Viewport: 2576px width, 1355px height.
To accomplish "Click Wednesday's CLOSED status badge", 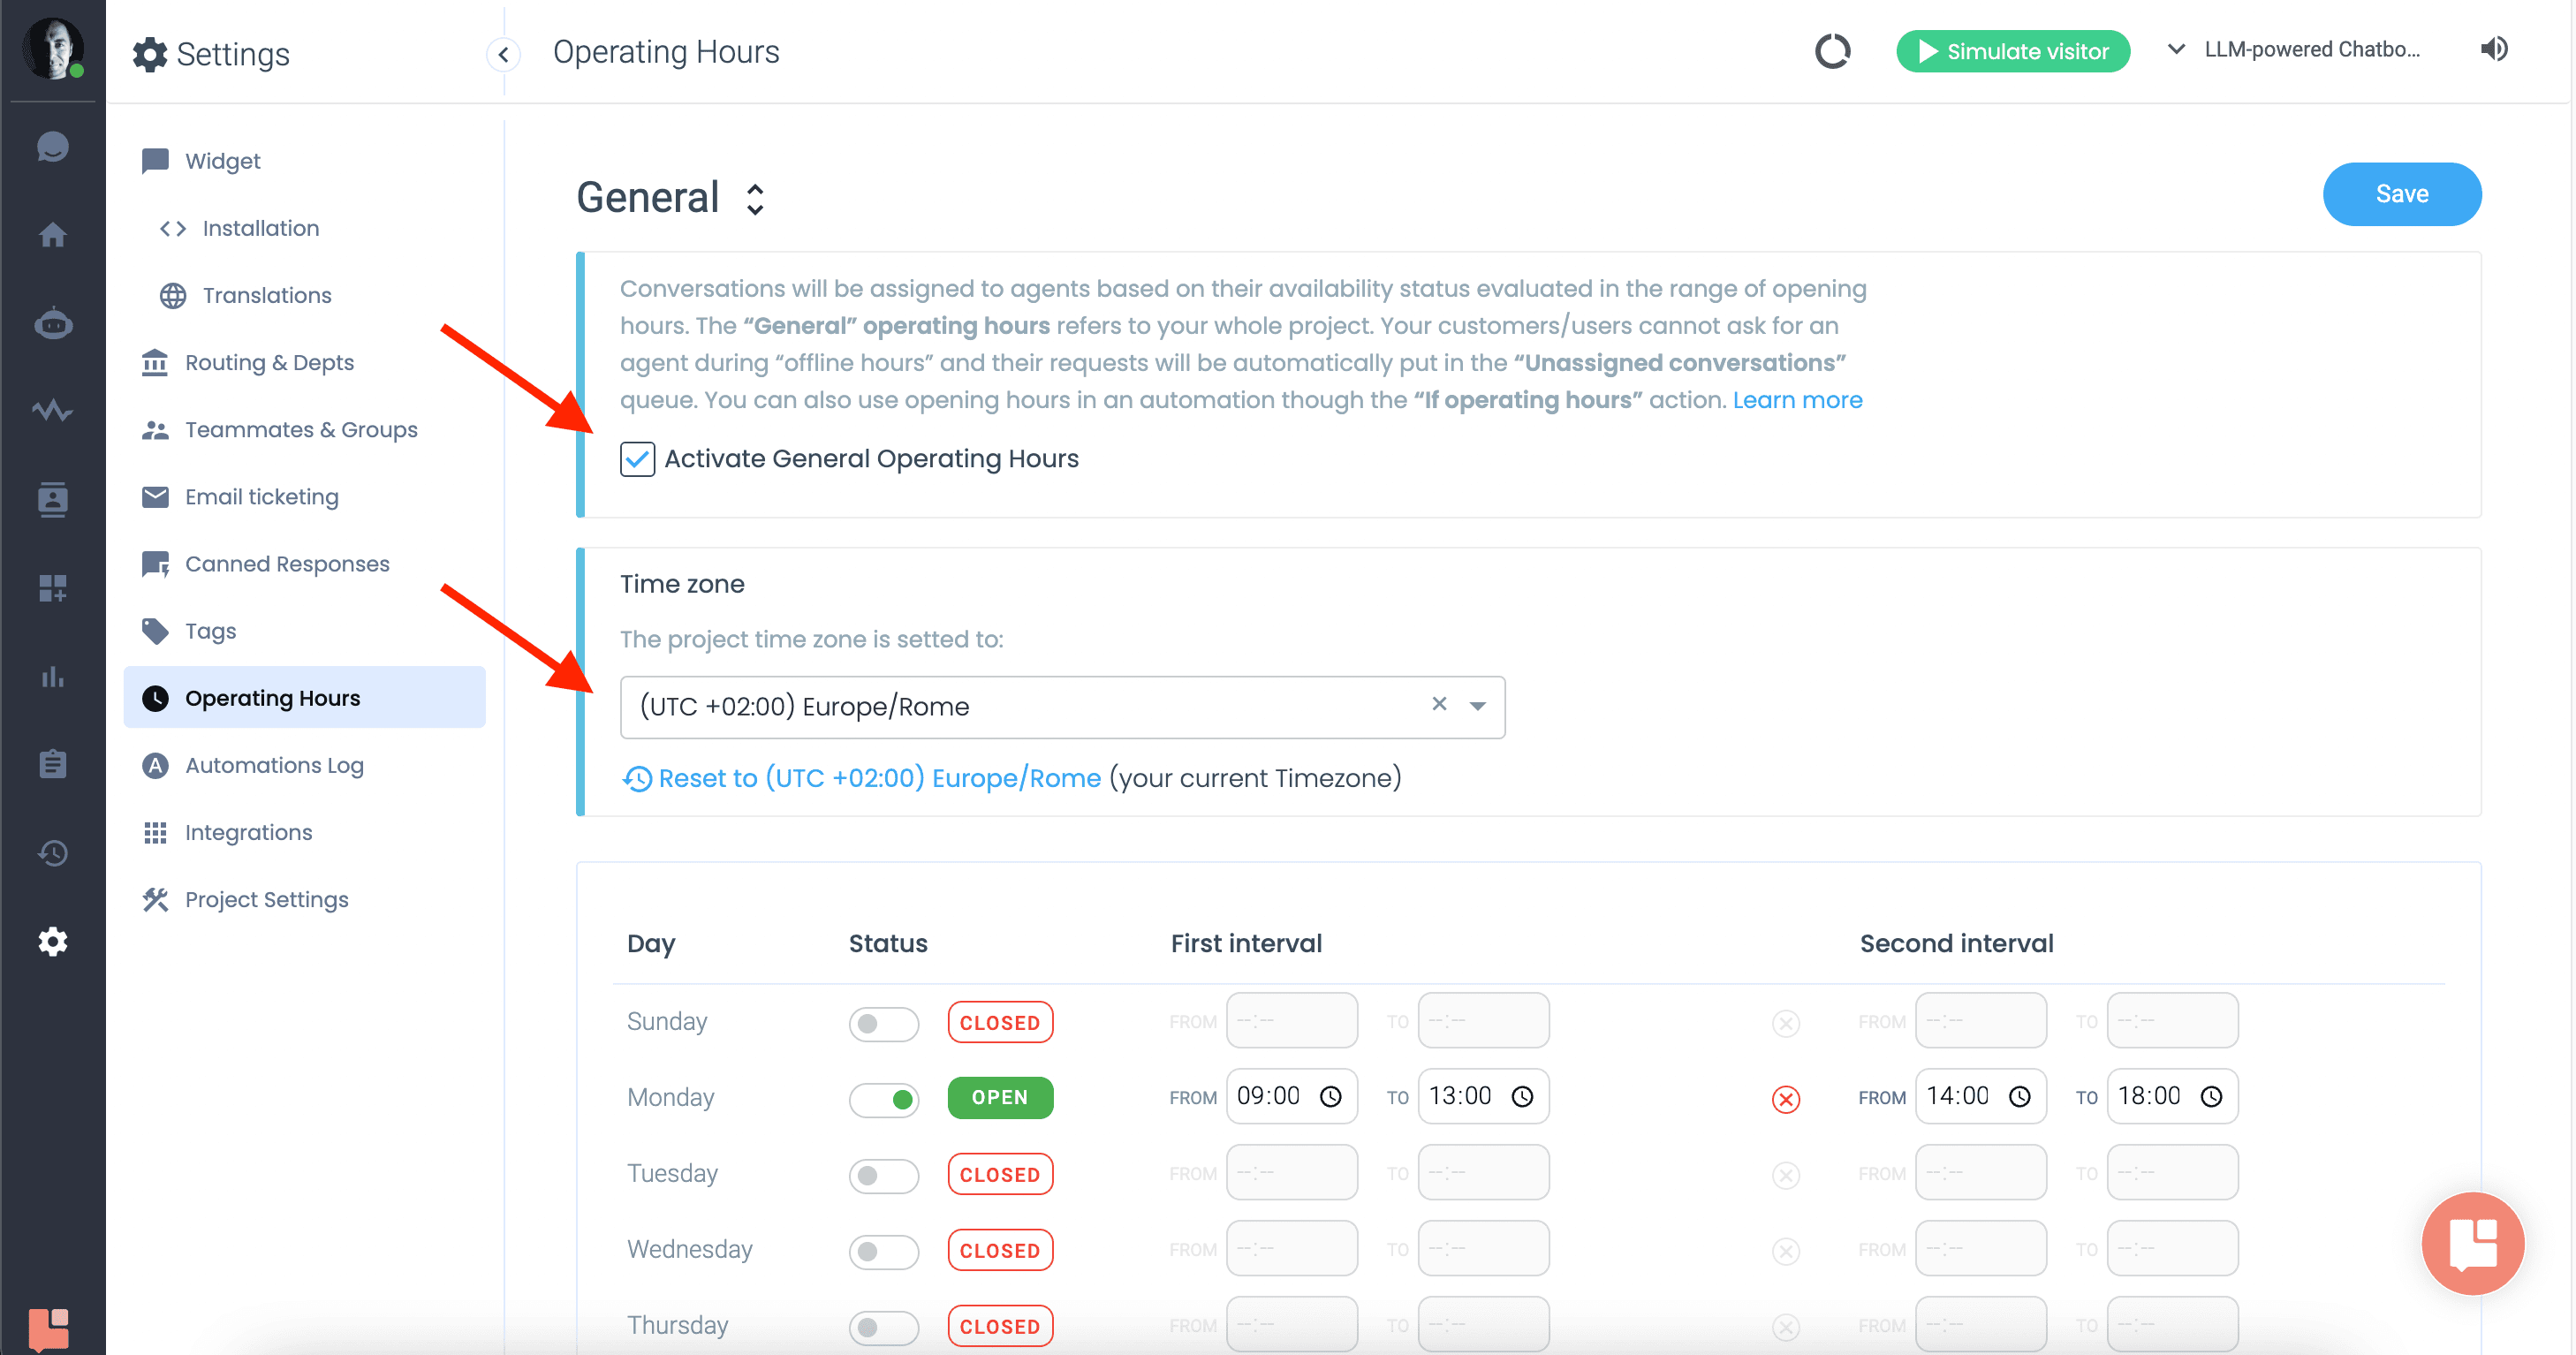I will point(999,1250).
